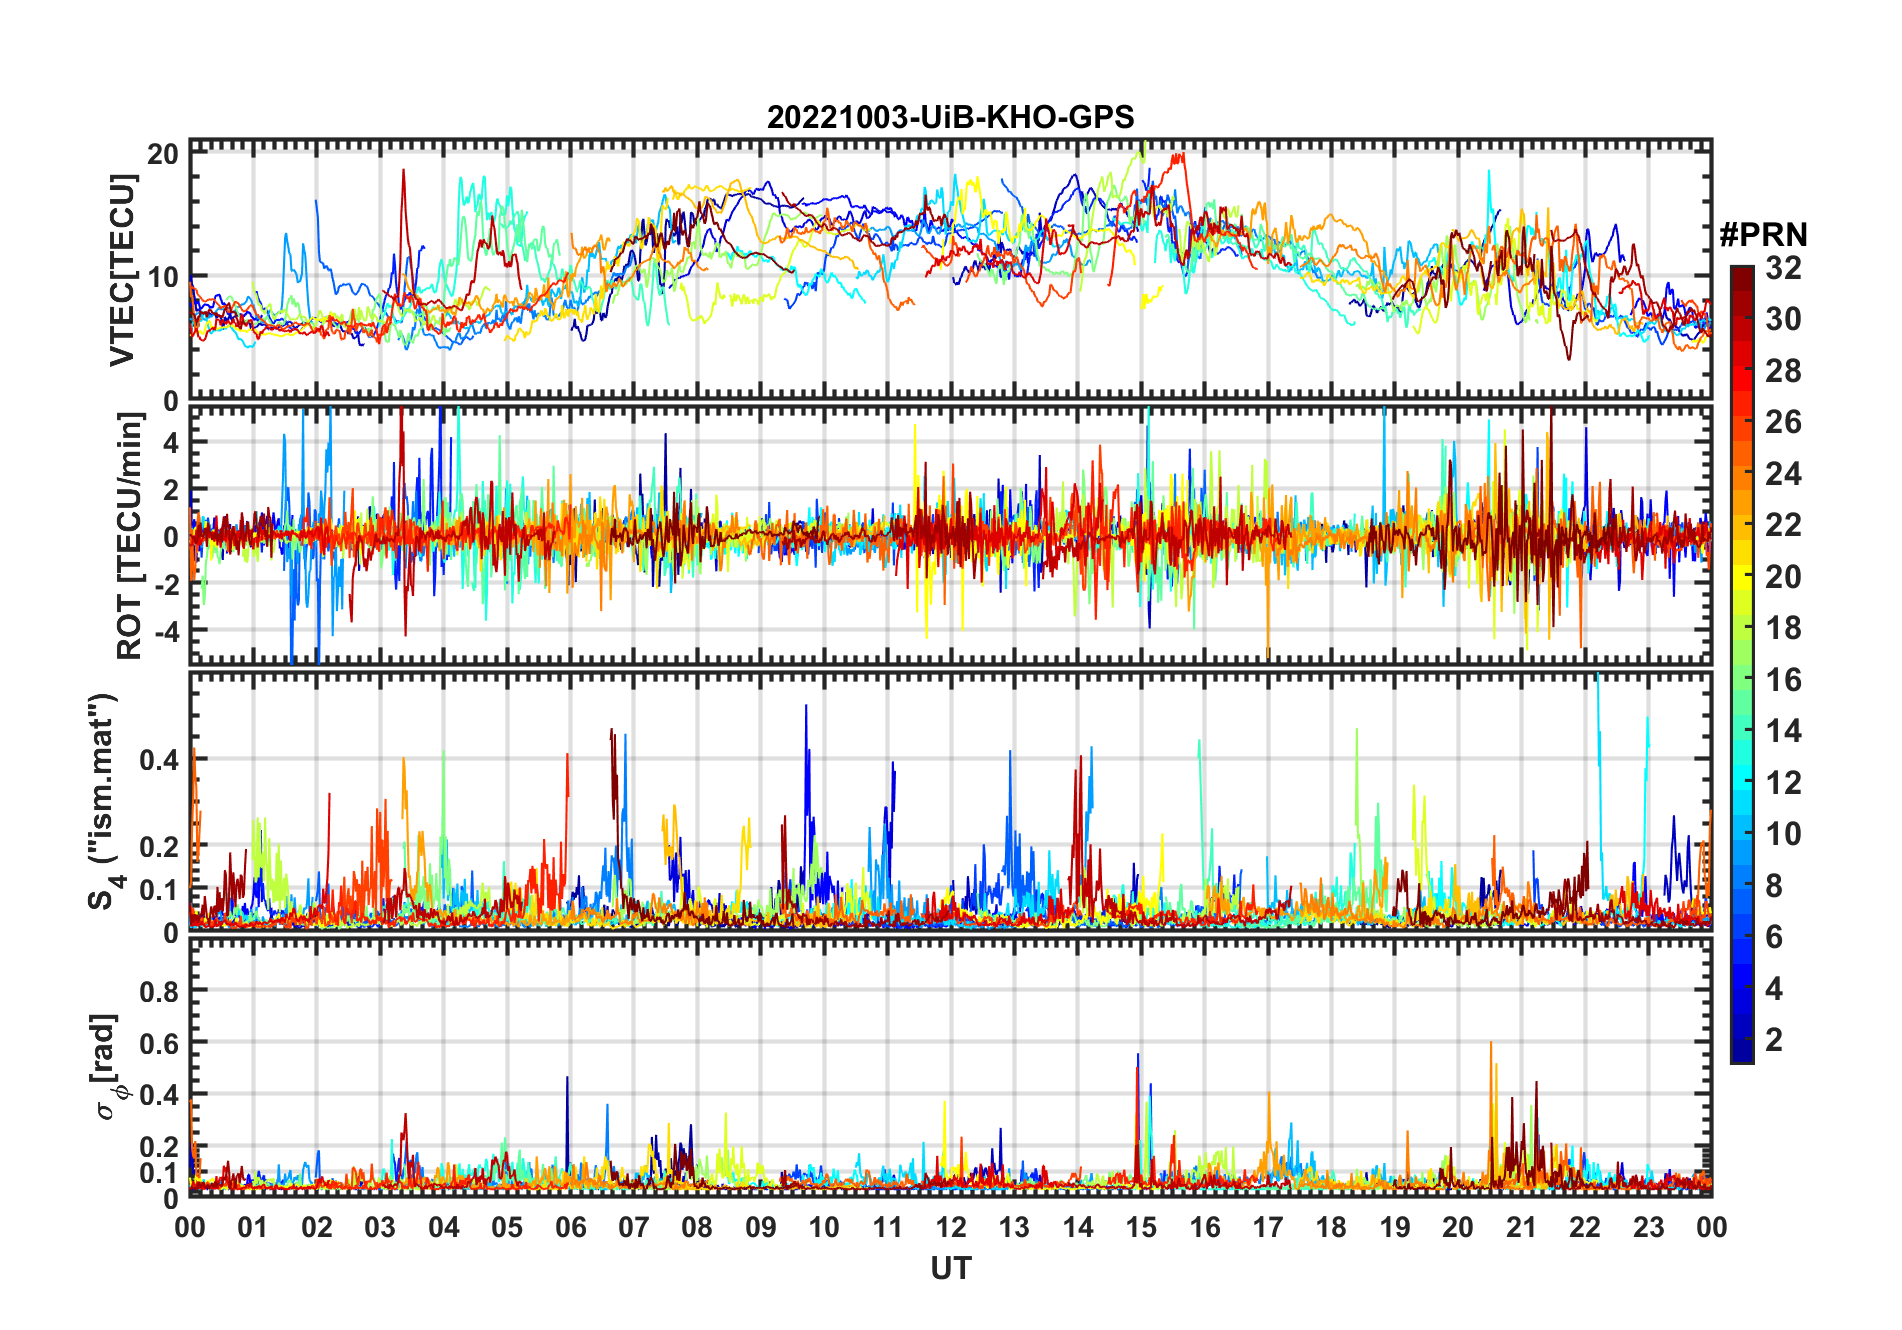
Task: Click colorbar tick label 28
Action: tap(1783, 371)
